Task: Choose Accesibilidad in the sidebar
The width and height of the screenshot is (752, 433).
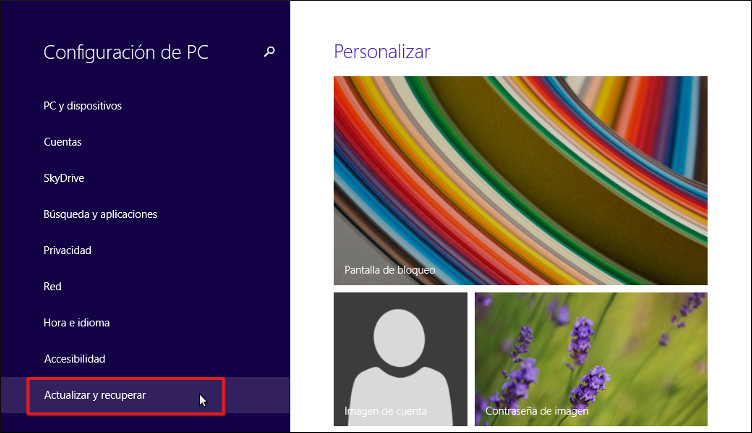Action: pyautogui.click(x=74, y=359)
